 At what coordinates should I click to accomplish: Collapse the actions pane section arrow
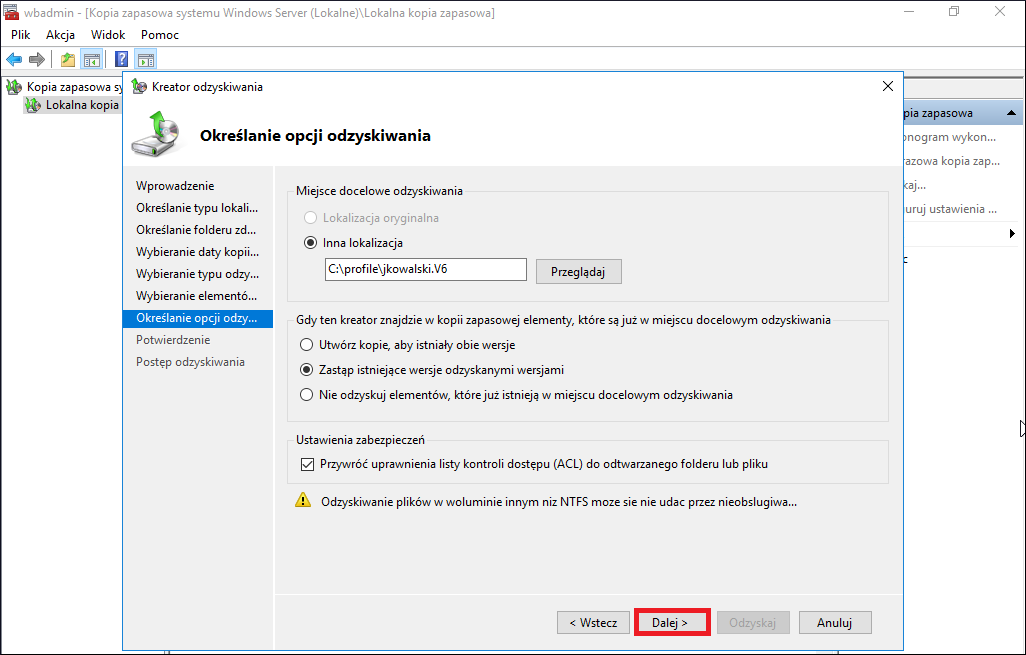pyautogui.click(x=1011, y=113)
